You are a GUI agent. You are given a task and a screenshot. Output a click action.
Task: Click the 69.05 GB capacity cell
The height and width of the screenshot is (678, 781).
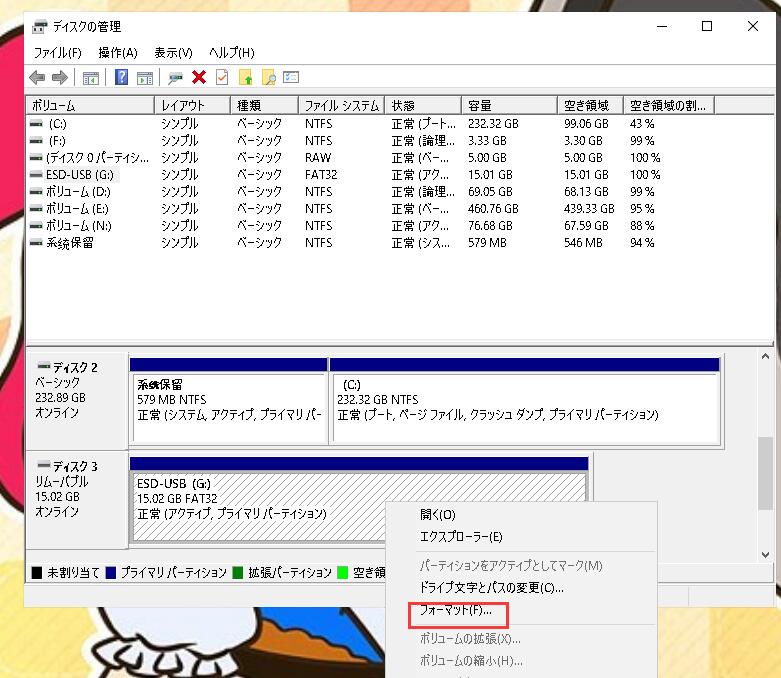pos(490,192)
